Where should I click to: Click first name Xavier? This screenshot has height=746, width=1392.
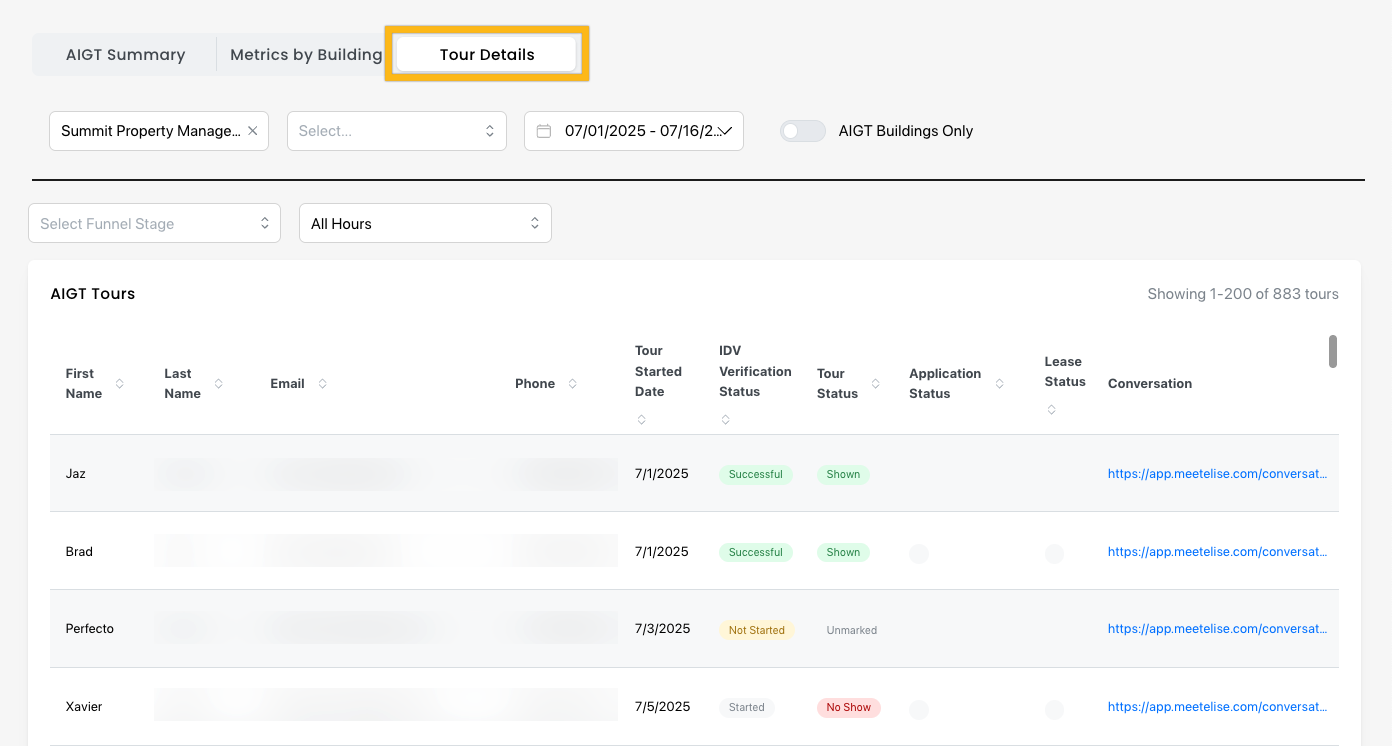point(84,707)
